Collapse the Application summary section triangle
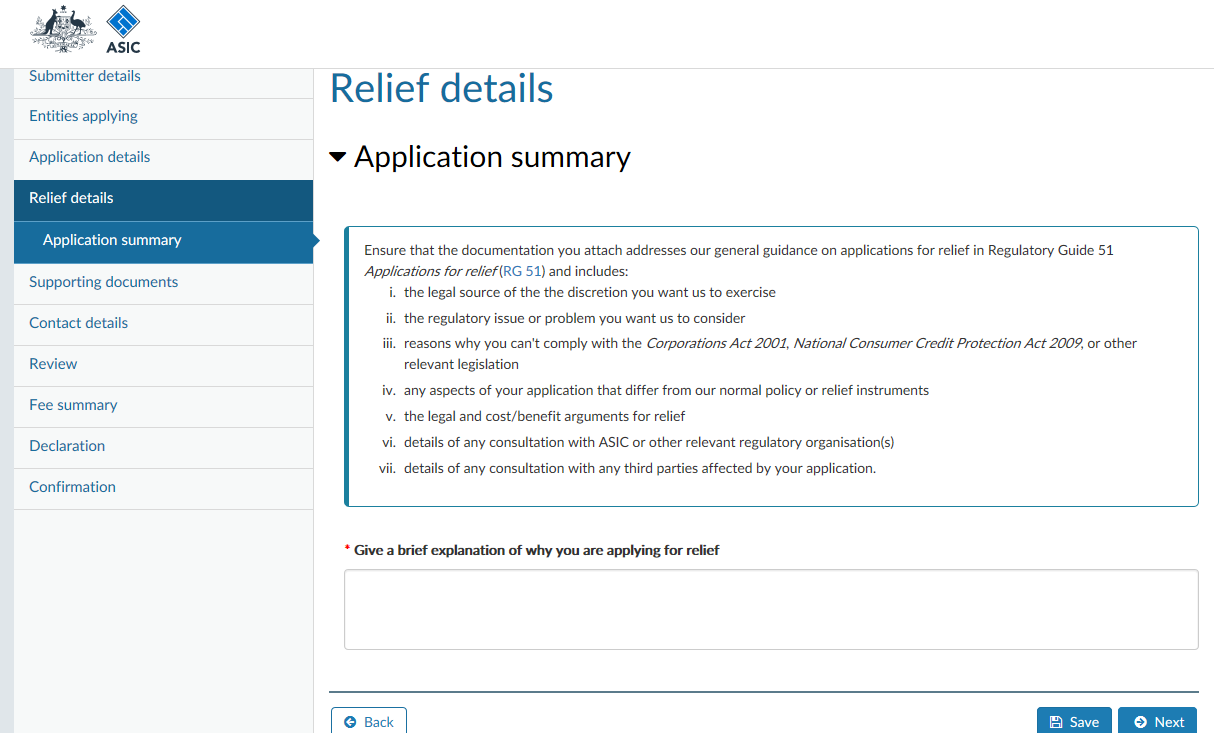 point(338,157)
